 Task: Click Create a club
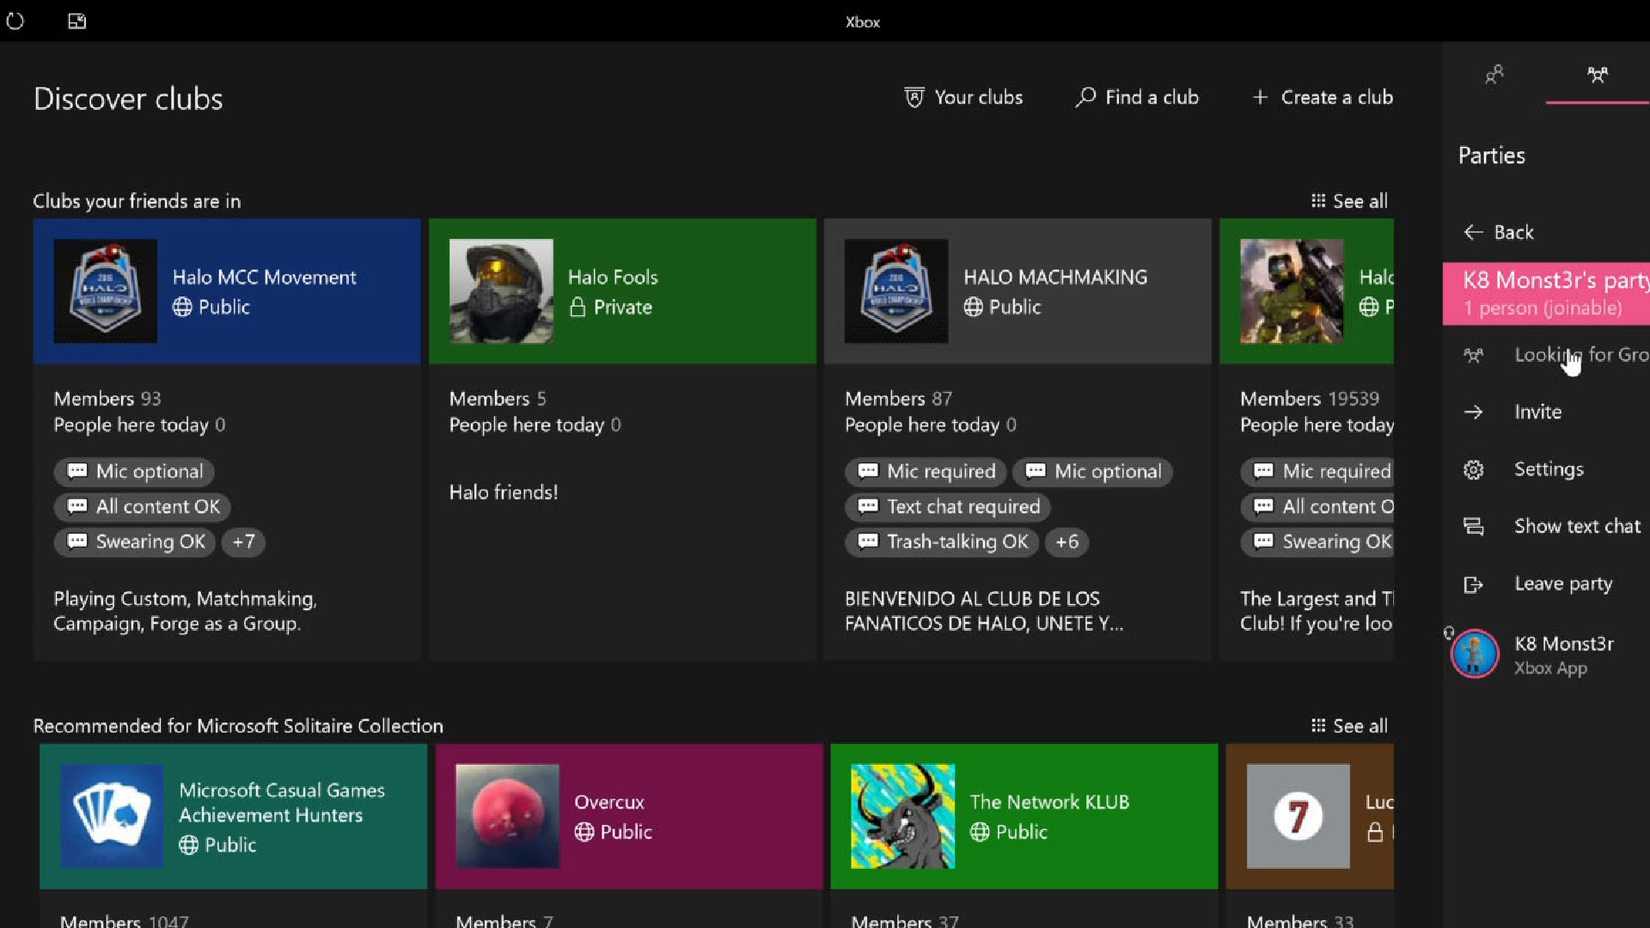coord(1322,97)
